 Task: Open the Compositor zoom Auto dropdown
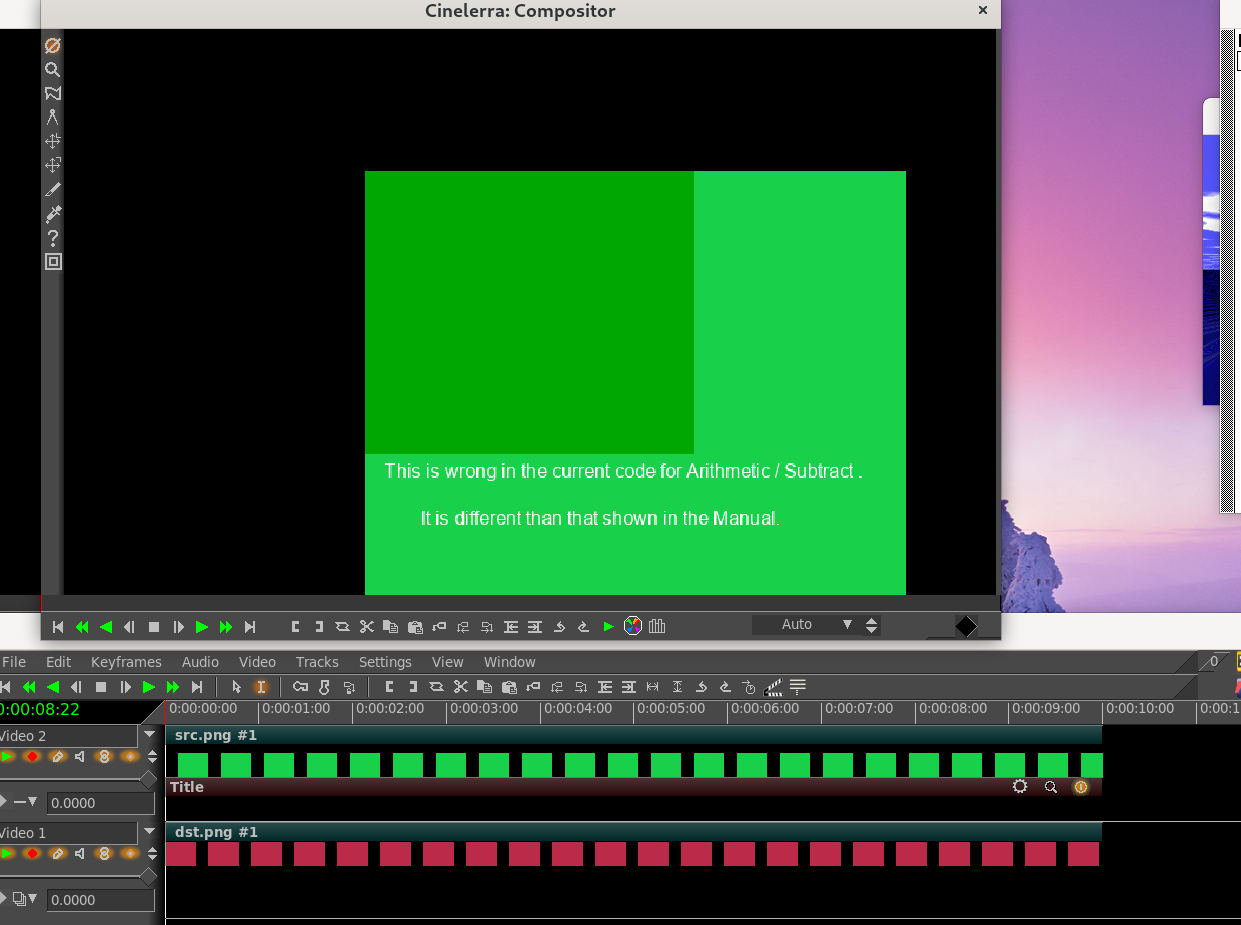click(x=847, y=625)
